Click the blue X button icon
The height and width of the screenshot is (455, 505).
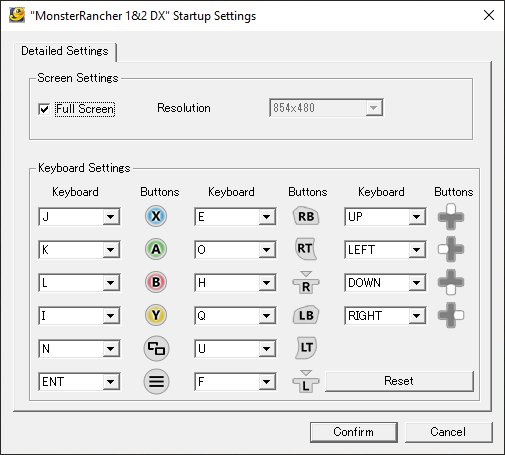point(156,216)
